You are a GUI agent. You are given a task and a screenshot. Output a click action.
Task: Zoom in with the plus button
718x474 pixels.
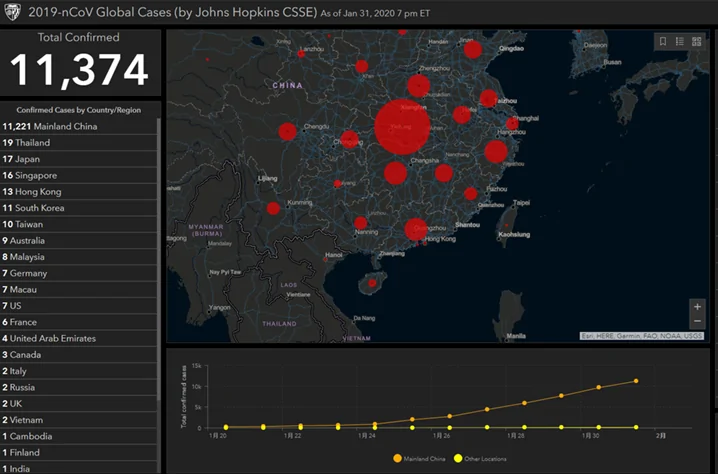(x=697, y=306)
